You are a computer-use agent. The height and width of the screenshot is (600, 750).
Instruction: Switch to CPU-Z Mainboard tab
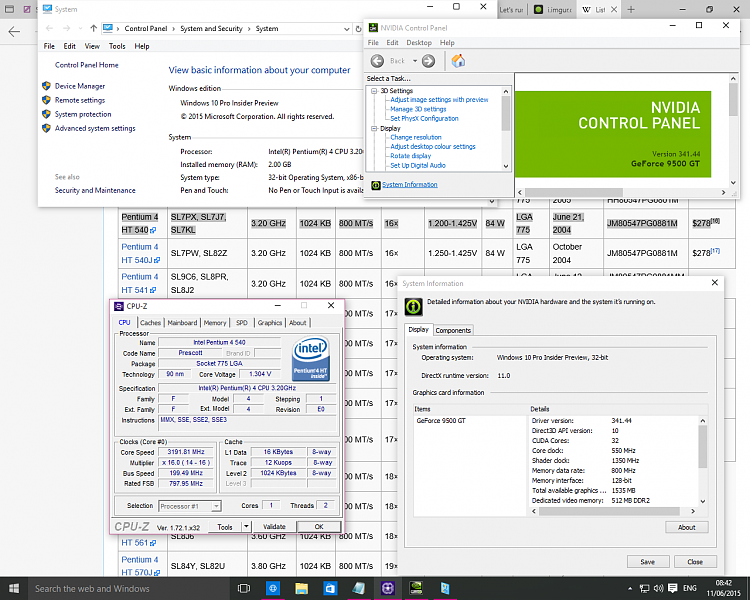[x=182, y=323]
